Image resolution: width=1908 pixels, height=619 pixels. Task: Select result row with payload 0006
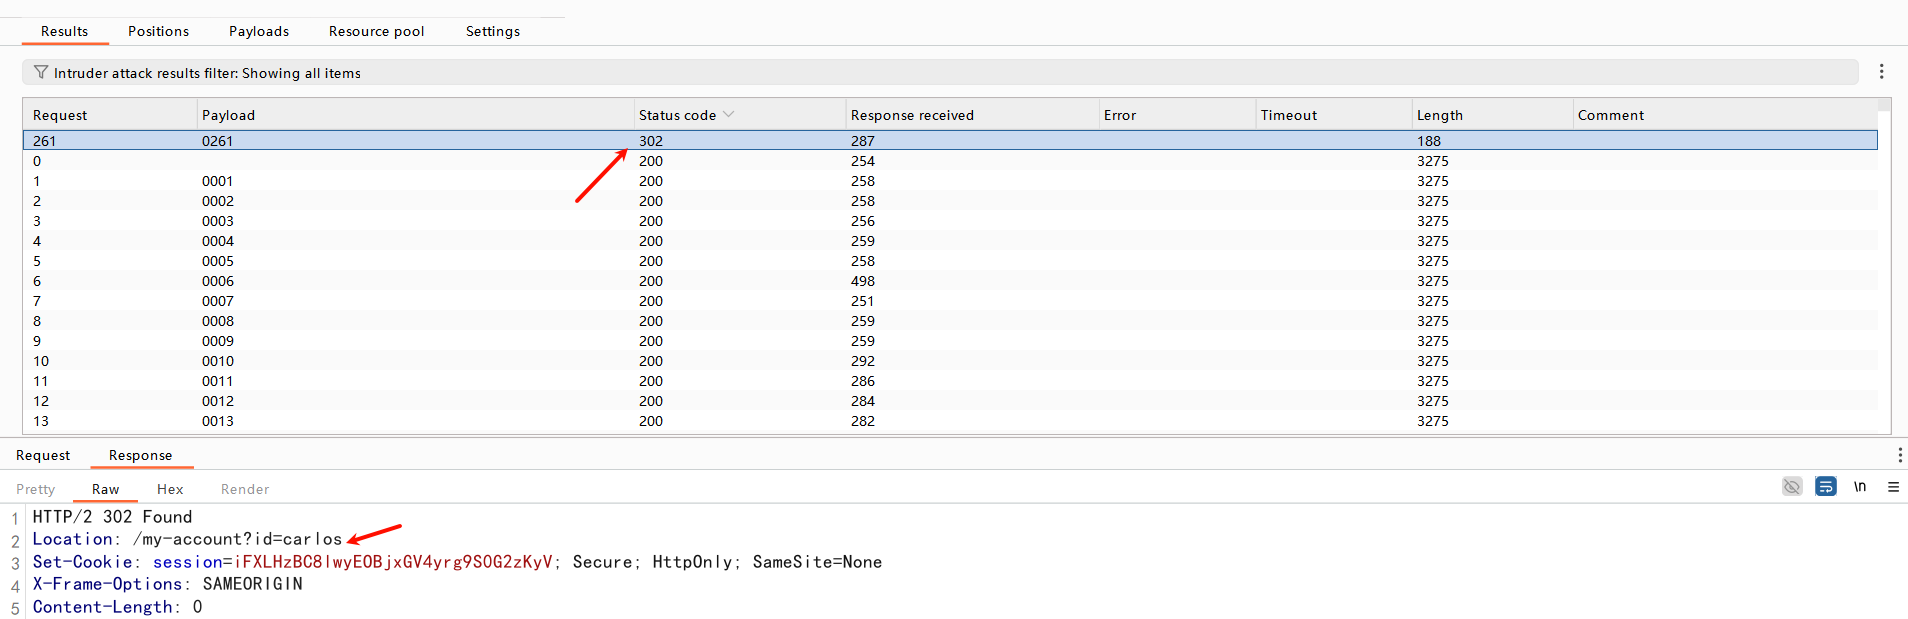click(217, 281)
